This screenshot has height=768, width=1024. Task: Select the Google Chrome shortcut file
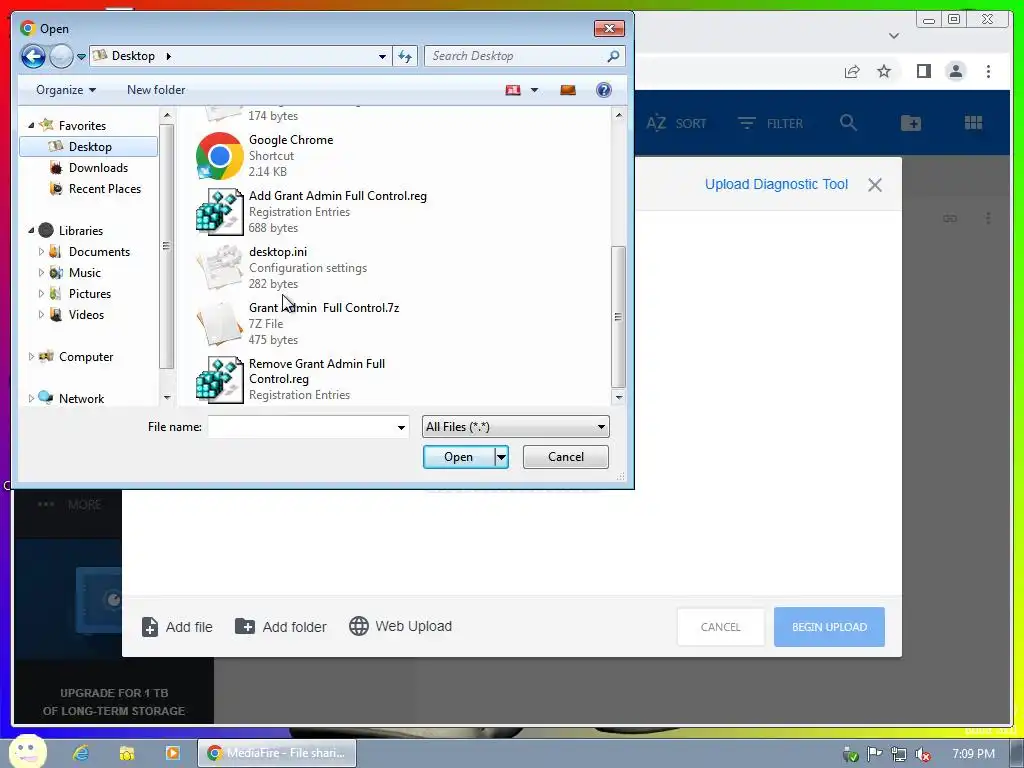(291, 155)
